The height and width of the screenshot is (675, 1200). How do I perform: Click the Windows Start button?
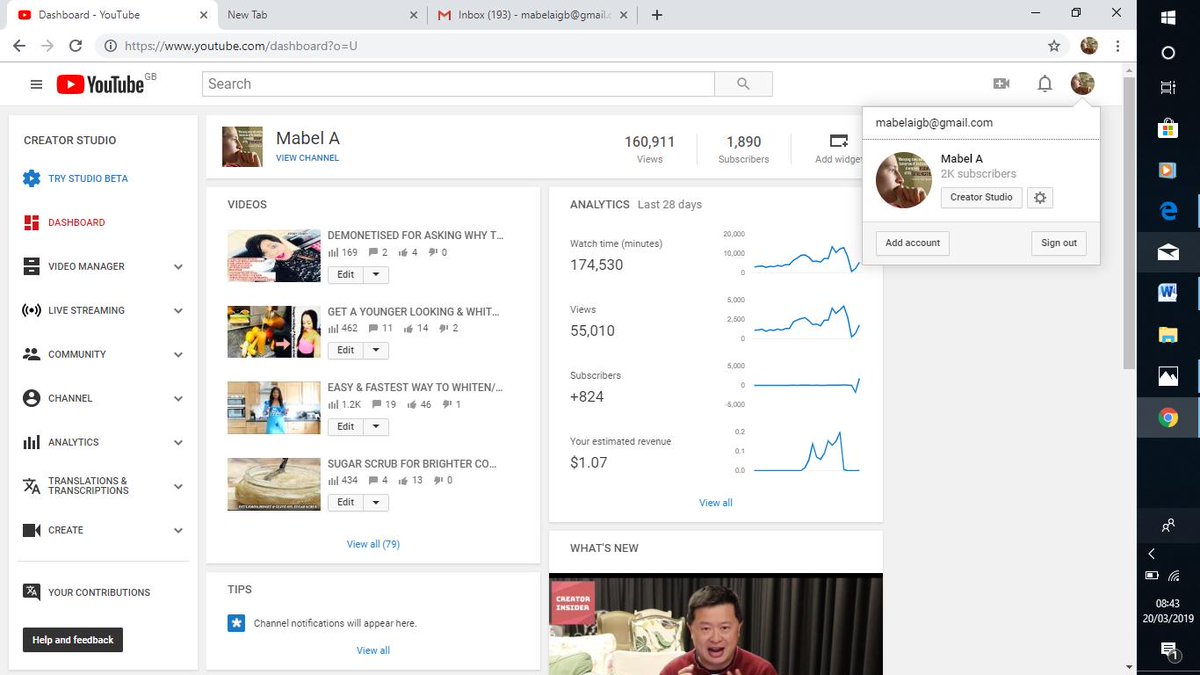point(1168,17)
